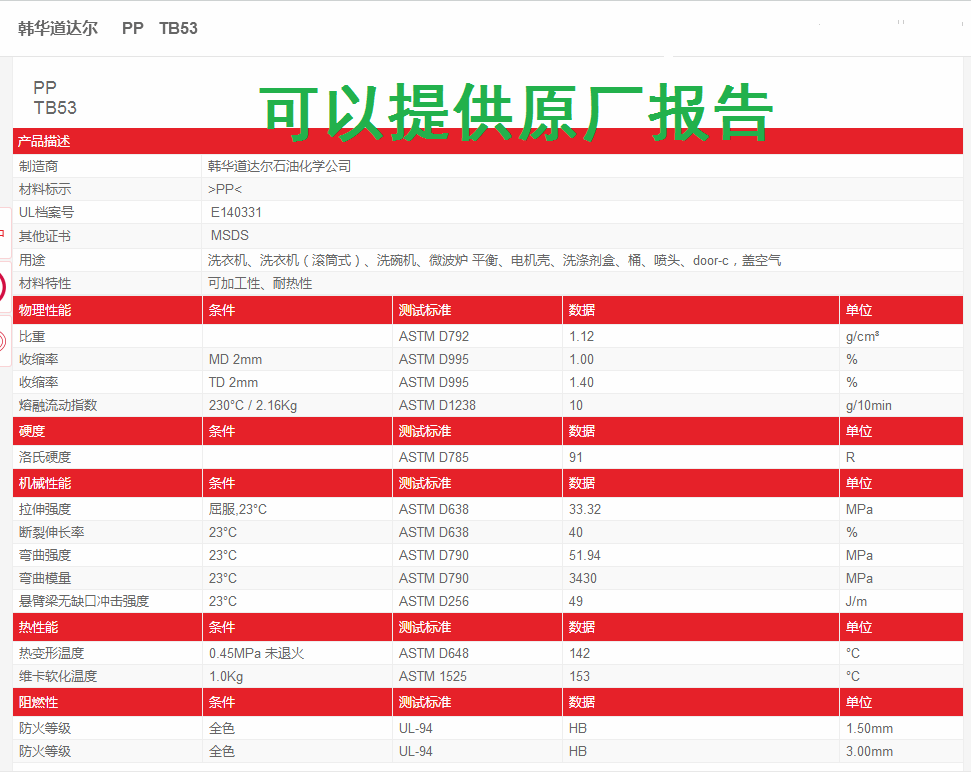Viewport: 971px width, 772px height.
Task: Select the material mark value >PP<
Action: (225, 189)
